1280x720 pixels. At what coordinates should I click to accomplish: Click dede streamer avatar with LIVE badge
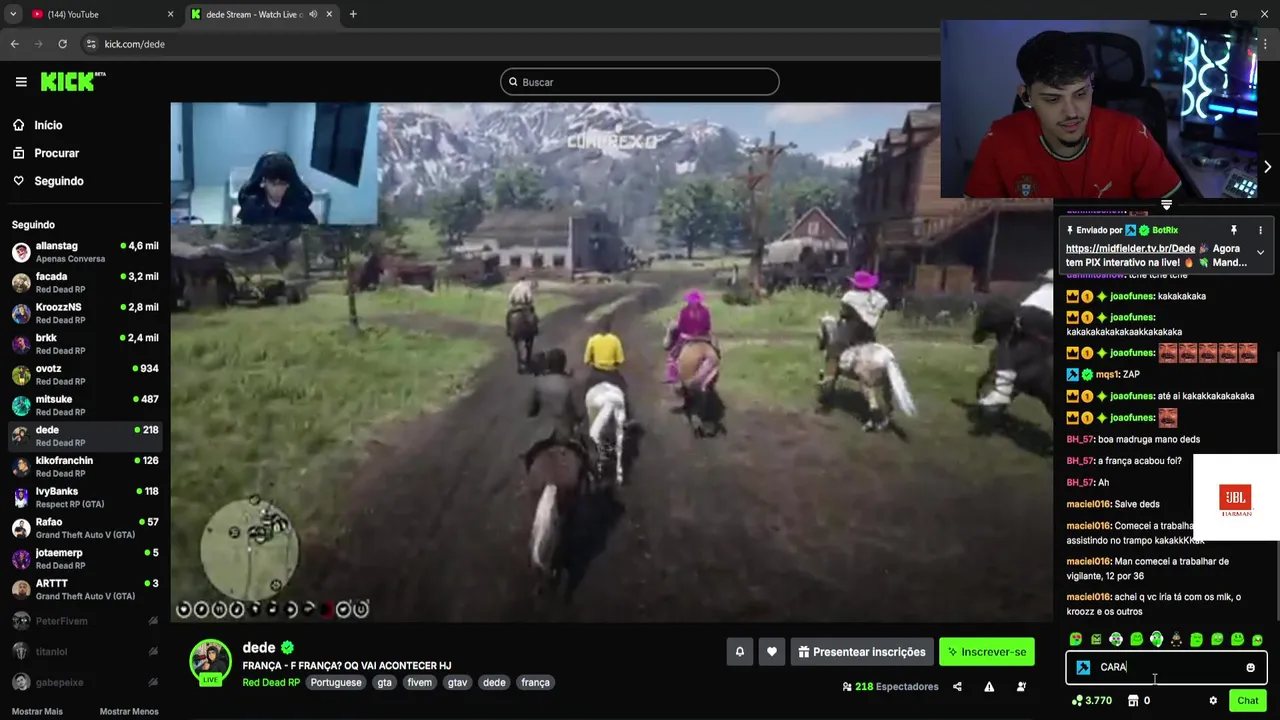click(x=211, y=662)
